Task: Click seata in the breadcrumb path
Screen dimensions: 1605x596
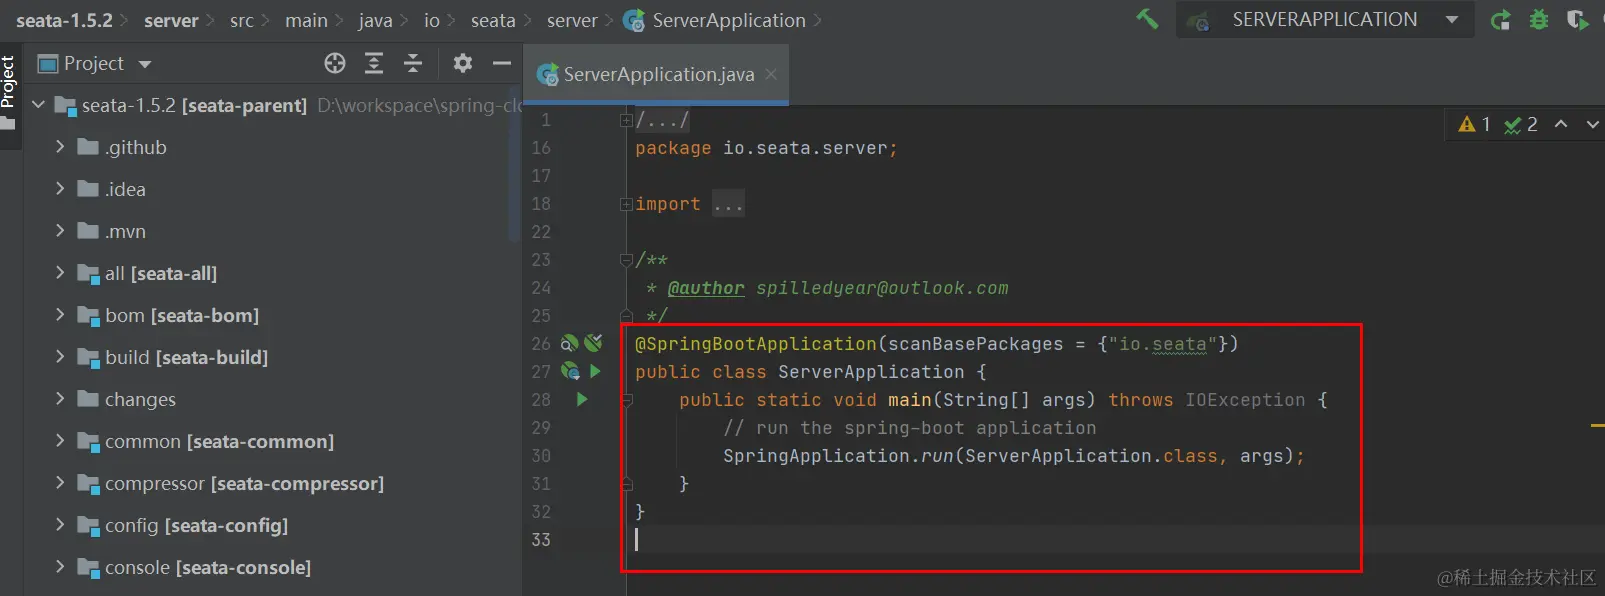Action: click(x=493, y=20)
